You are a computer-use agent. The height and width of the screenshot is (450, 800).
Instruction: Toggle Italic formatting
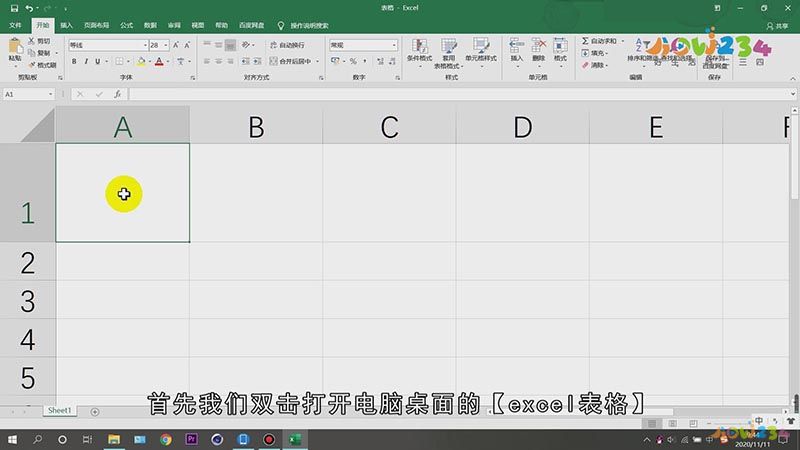click(86, 61)
